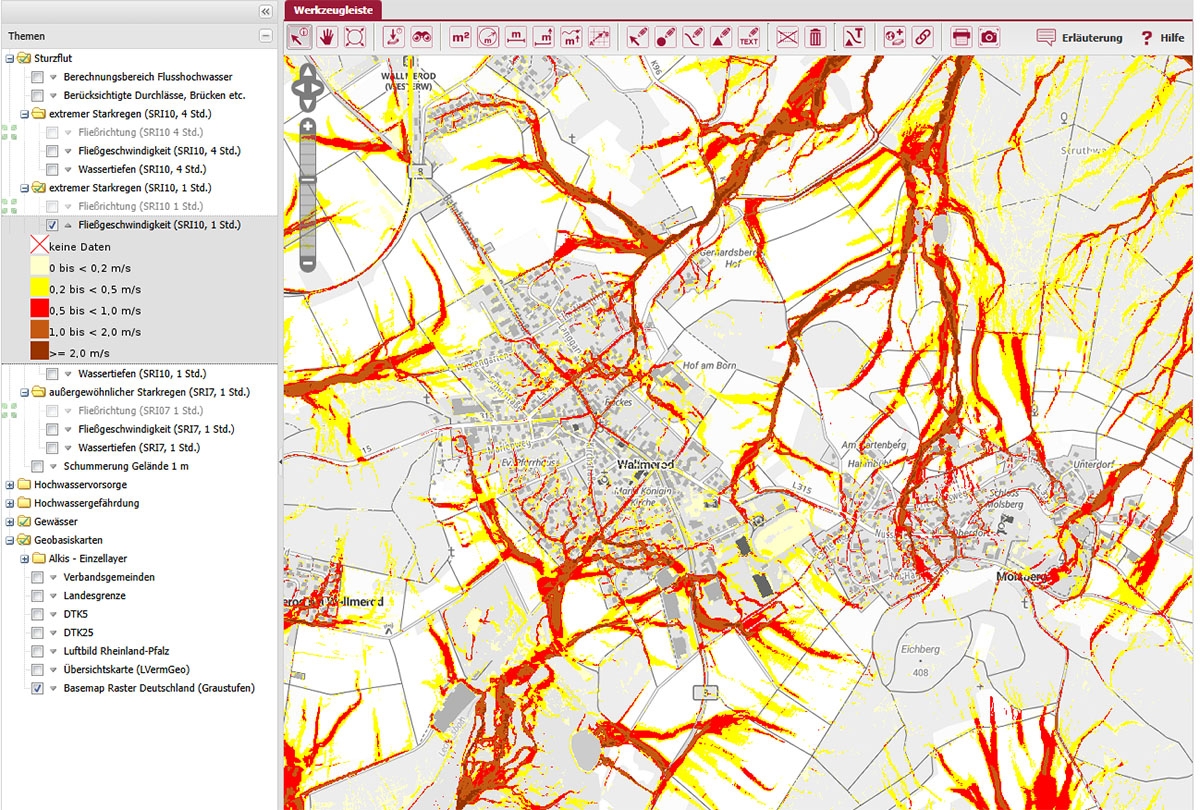Image resolution: width=1200 pixels, height=810 pixels.
Task: Take a map screenshot with camera icon
Action: 989,38
